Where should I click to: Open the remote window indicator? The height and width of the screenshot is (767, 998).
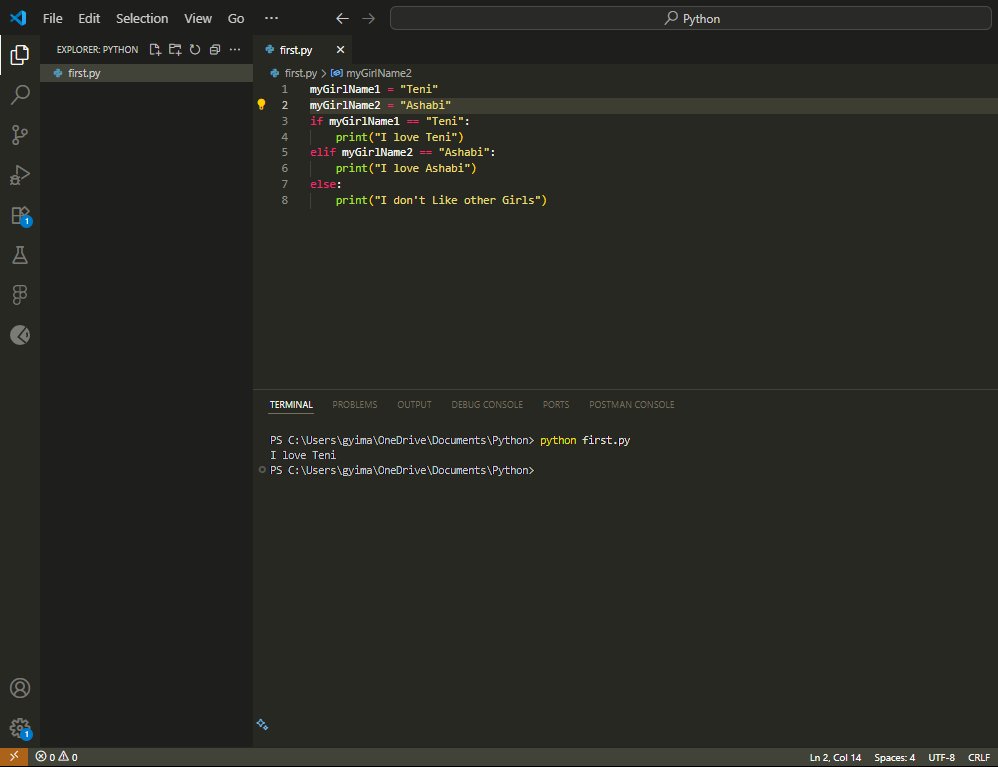coord(13,757)
